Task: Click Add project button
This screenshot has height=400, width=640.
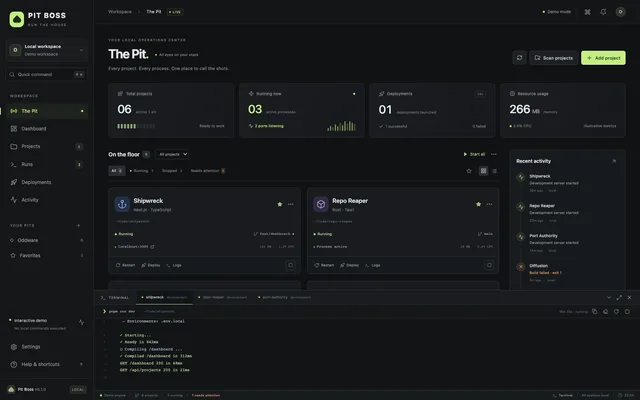Action: pos(603,58)
